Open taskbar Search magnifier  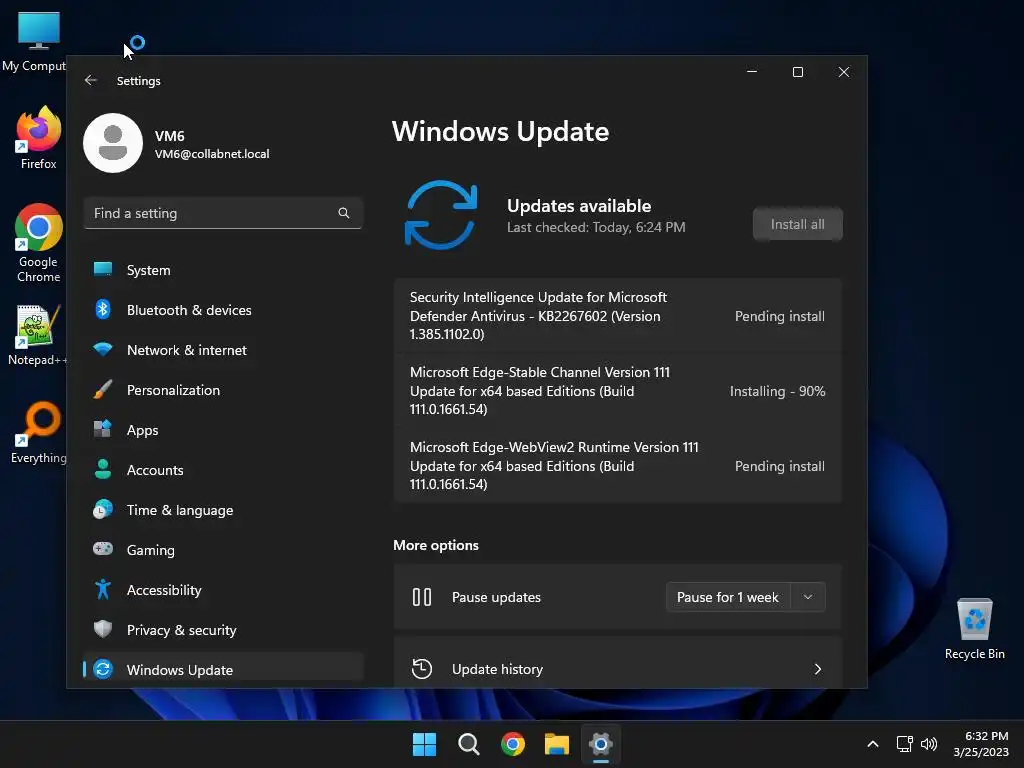pyautogui.click(x=469, y=744)
